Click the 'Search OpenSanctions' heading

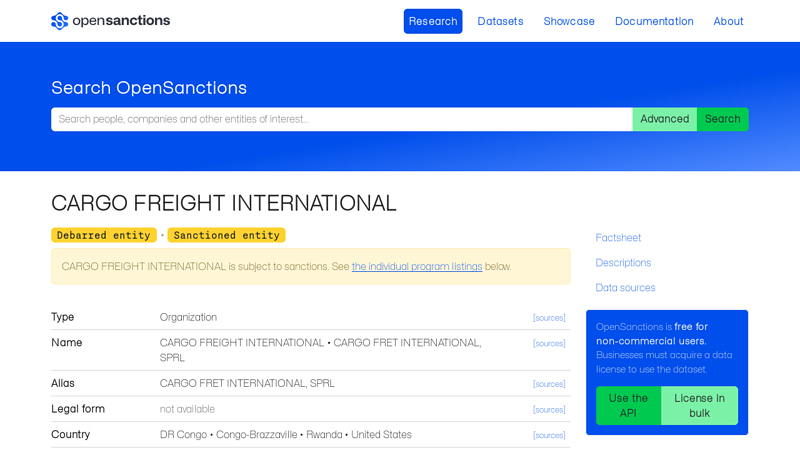tap(149, 88)
